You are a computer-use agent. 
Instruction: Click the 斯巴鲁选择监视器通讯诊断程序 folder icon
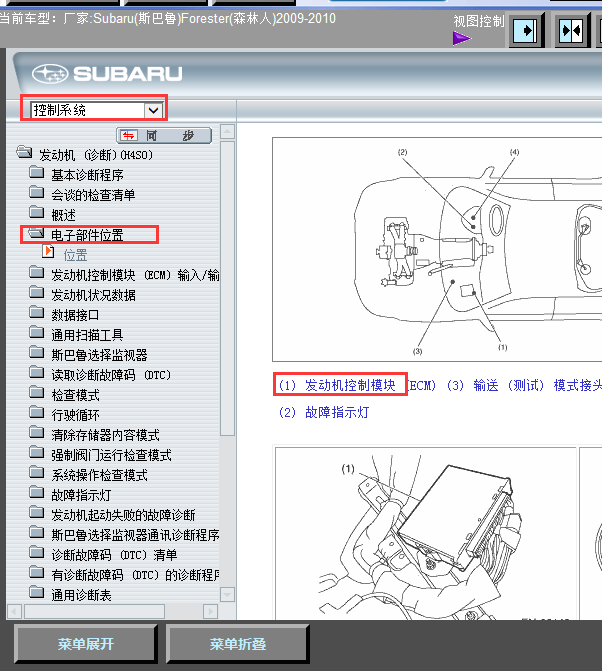[x=37, y=532]
